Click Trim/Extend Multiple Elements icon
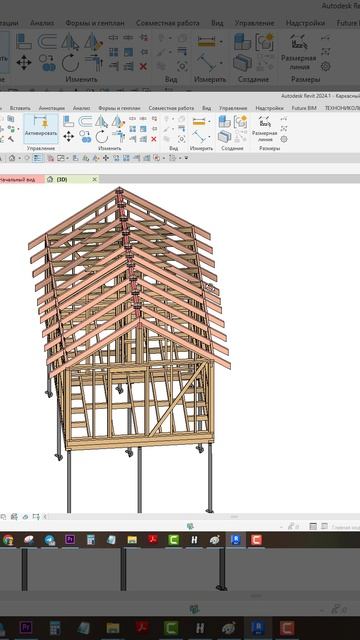360x640 pixels. pyautogui.click(x=143, y=139)
